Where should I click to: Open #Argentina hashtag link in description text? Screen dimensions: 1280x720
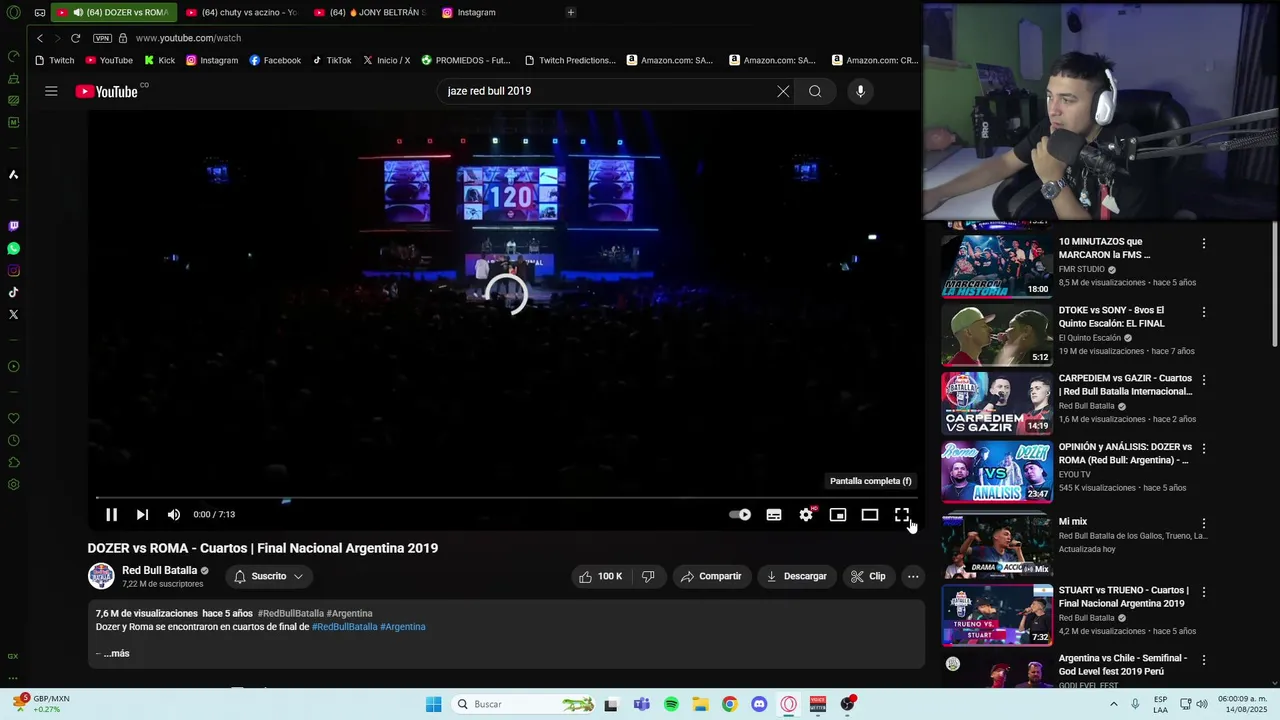pyautogui.click(x=403, y=627)
